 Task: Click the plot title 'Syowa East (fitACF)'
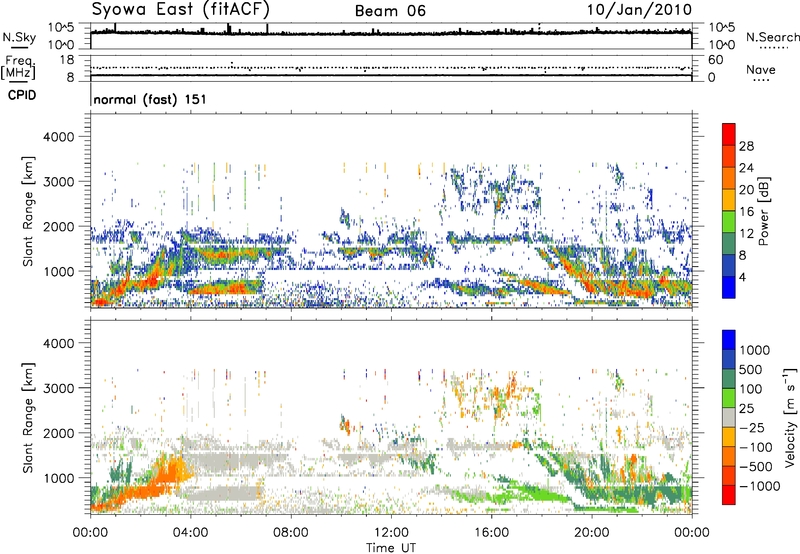[181, 10]
